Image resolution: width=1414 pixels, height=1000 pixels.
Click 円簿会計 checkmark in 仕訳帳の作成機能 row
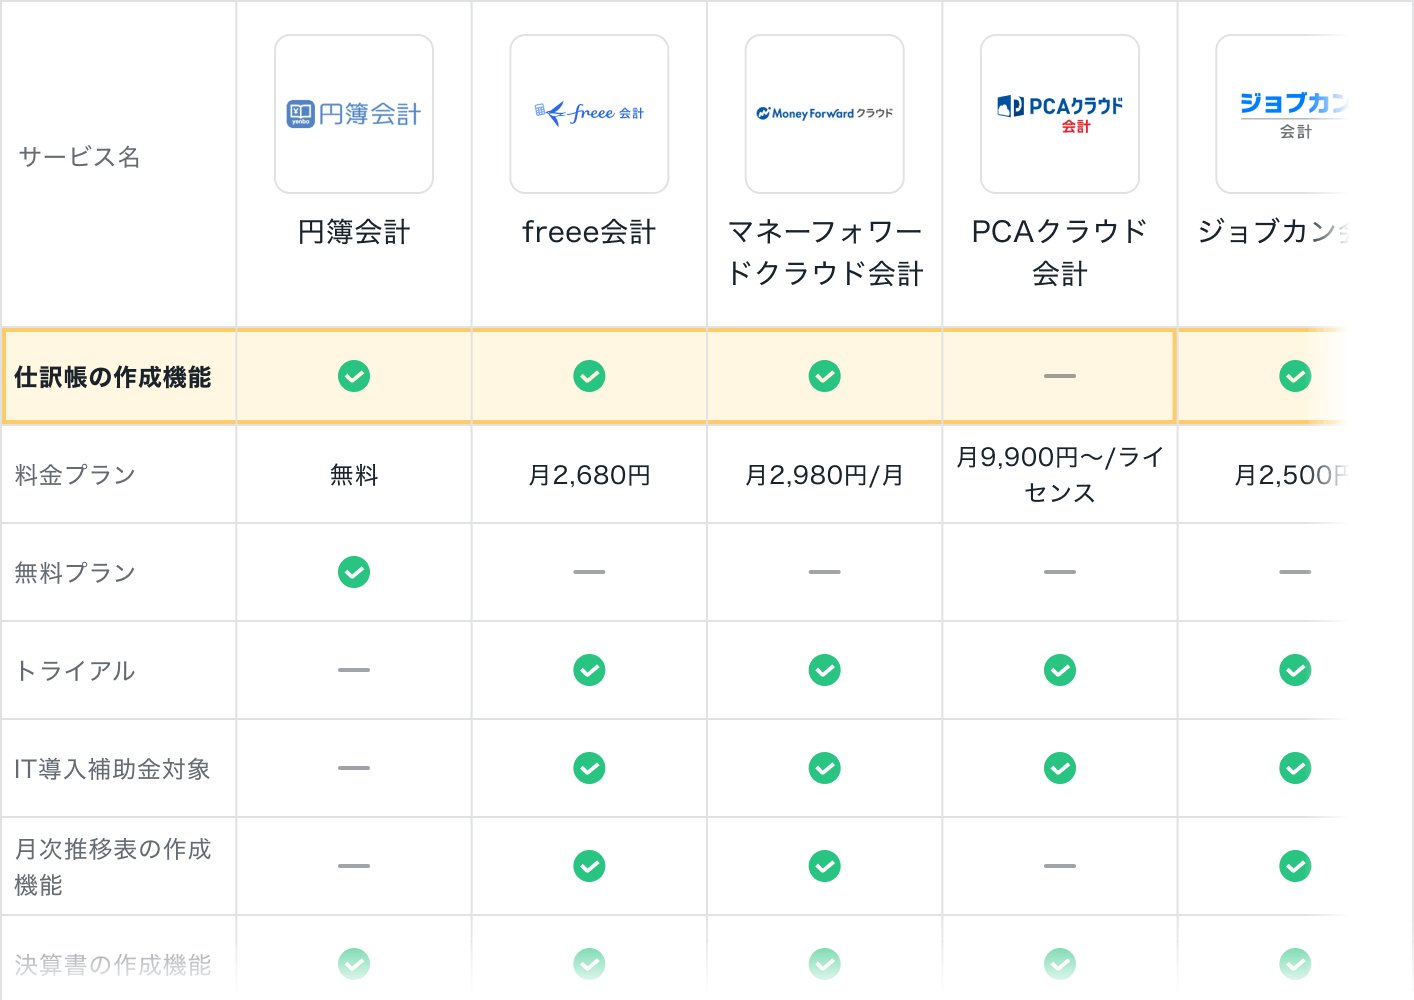point(354,376)
